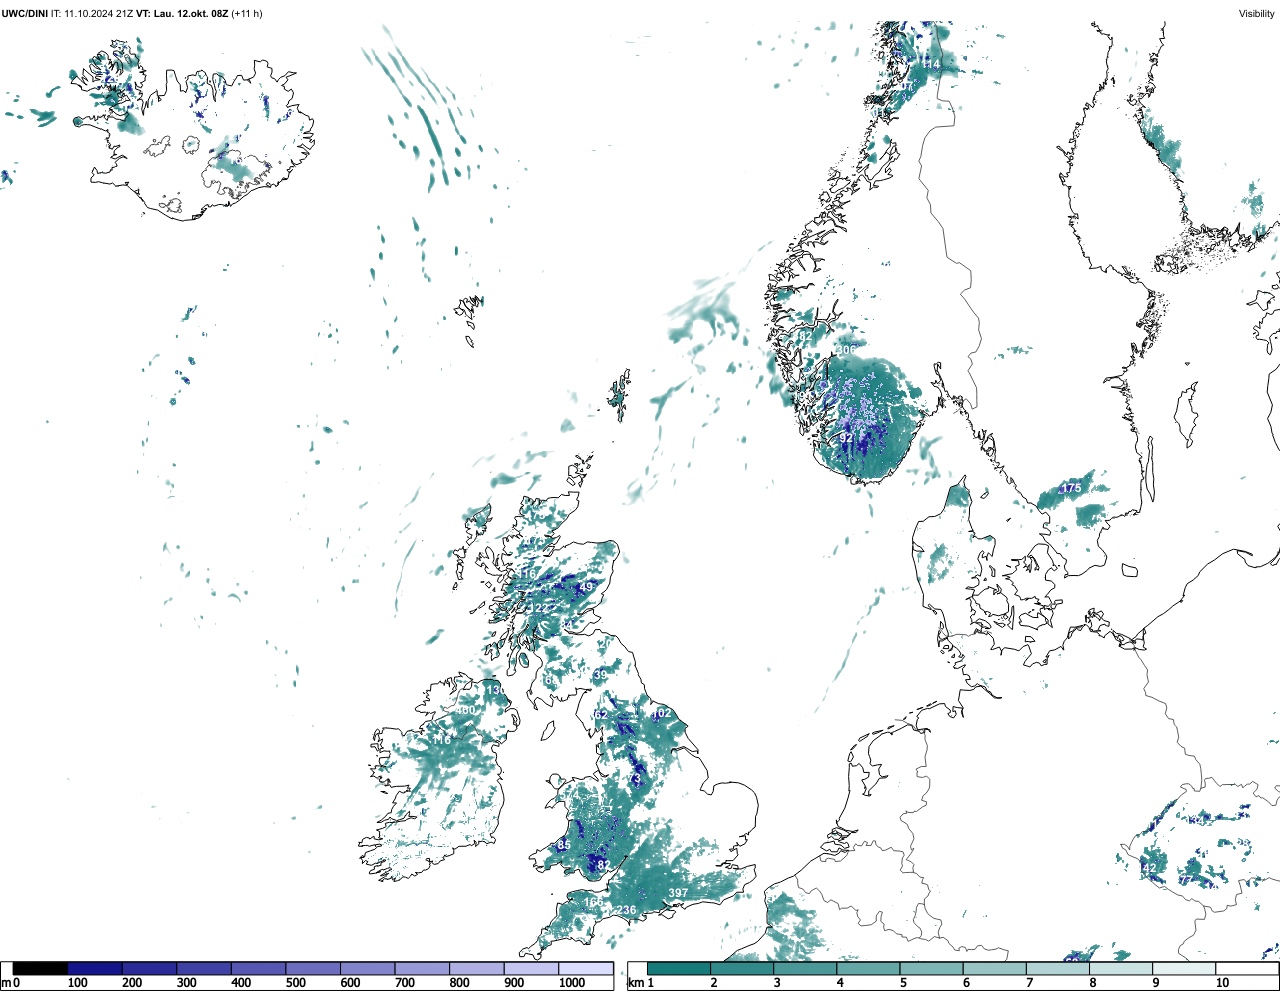The height and width of the screenshot is (991, 1280).
Task: Click the '10' tick label in the km legend
Action: (1222, 983)
